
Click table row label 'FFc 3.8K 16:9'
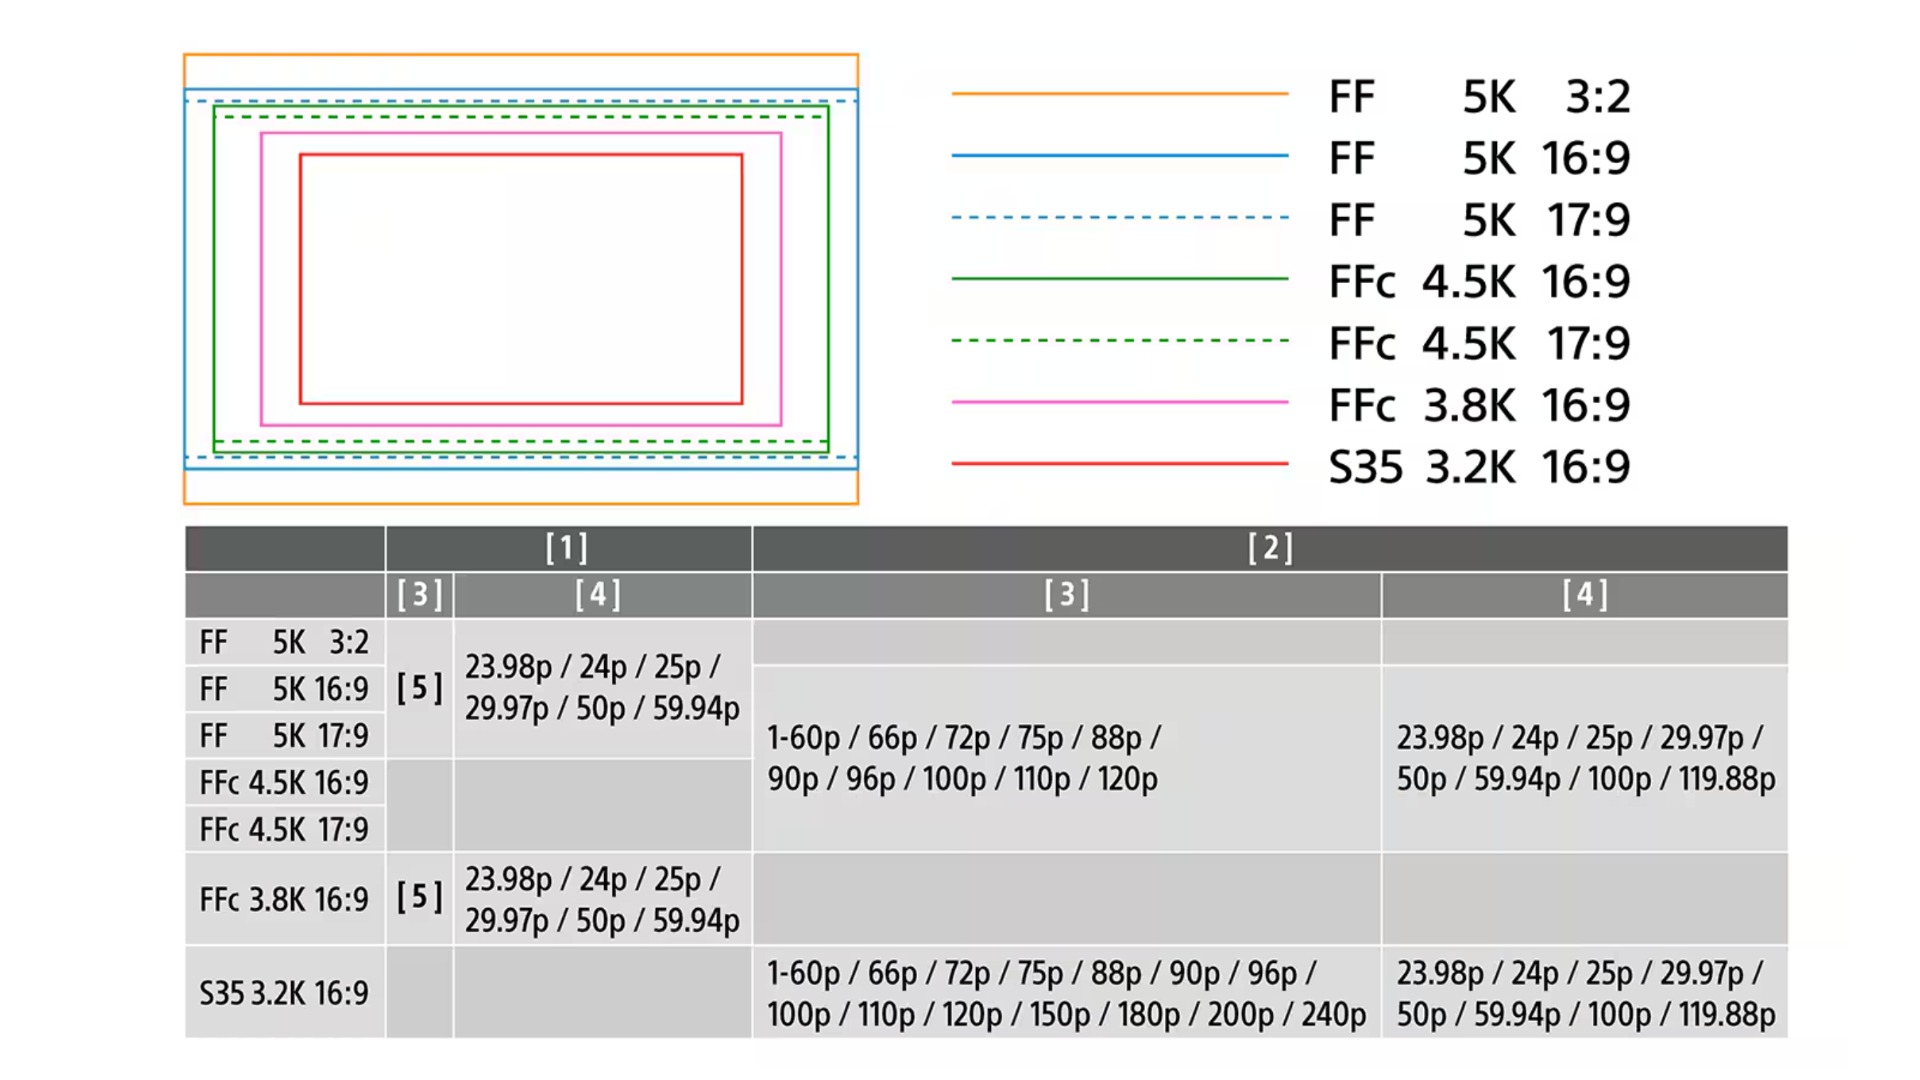[x=285, y=899]
